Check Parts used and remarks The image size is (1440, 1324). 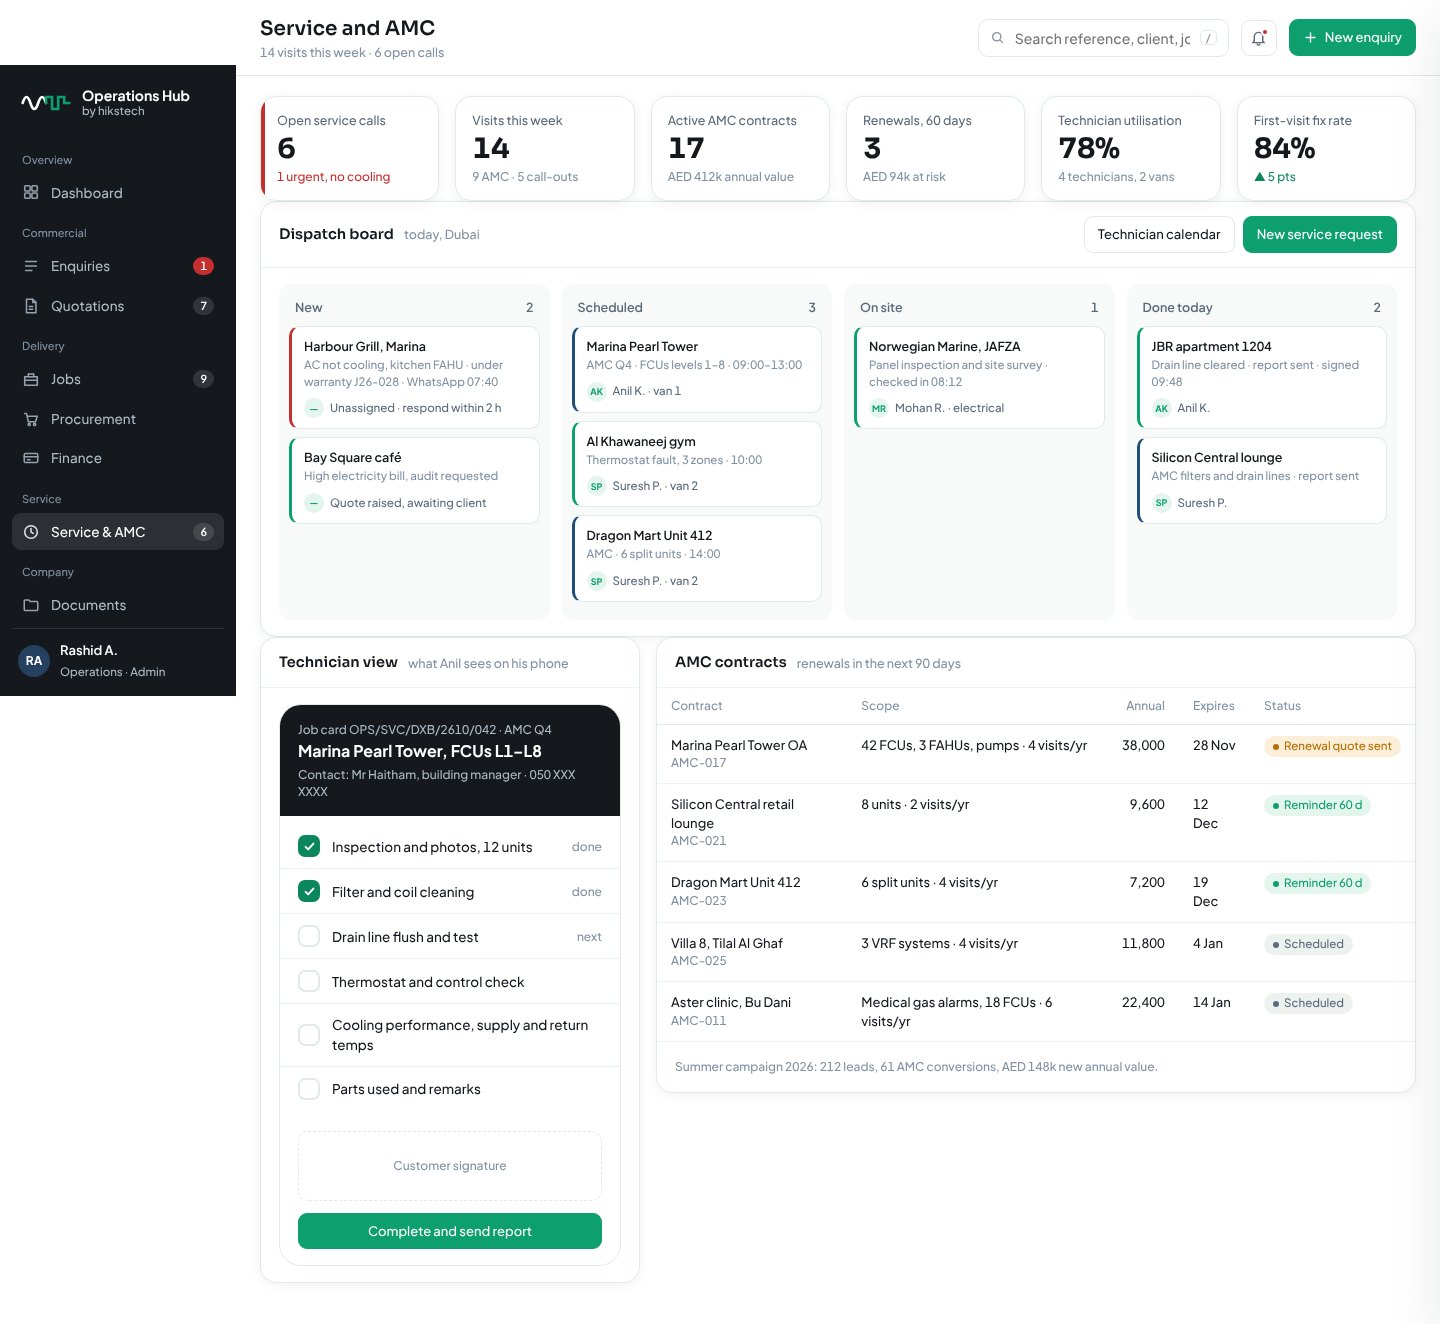309,1089
